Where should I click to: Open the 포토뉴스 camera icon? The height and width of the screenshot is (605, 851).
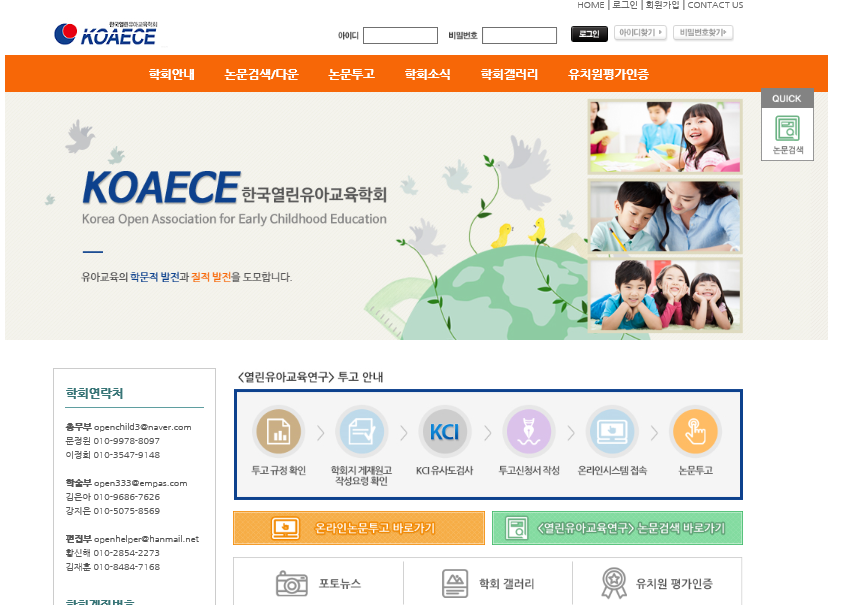click(x=291, y=584)
